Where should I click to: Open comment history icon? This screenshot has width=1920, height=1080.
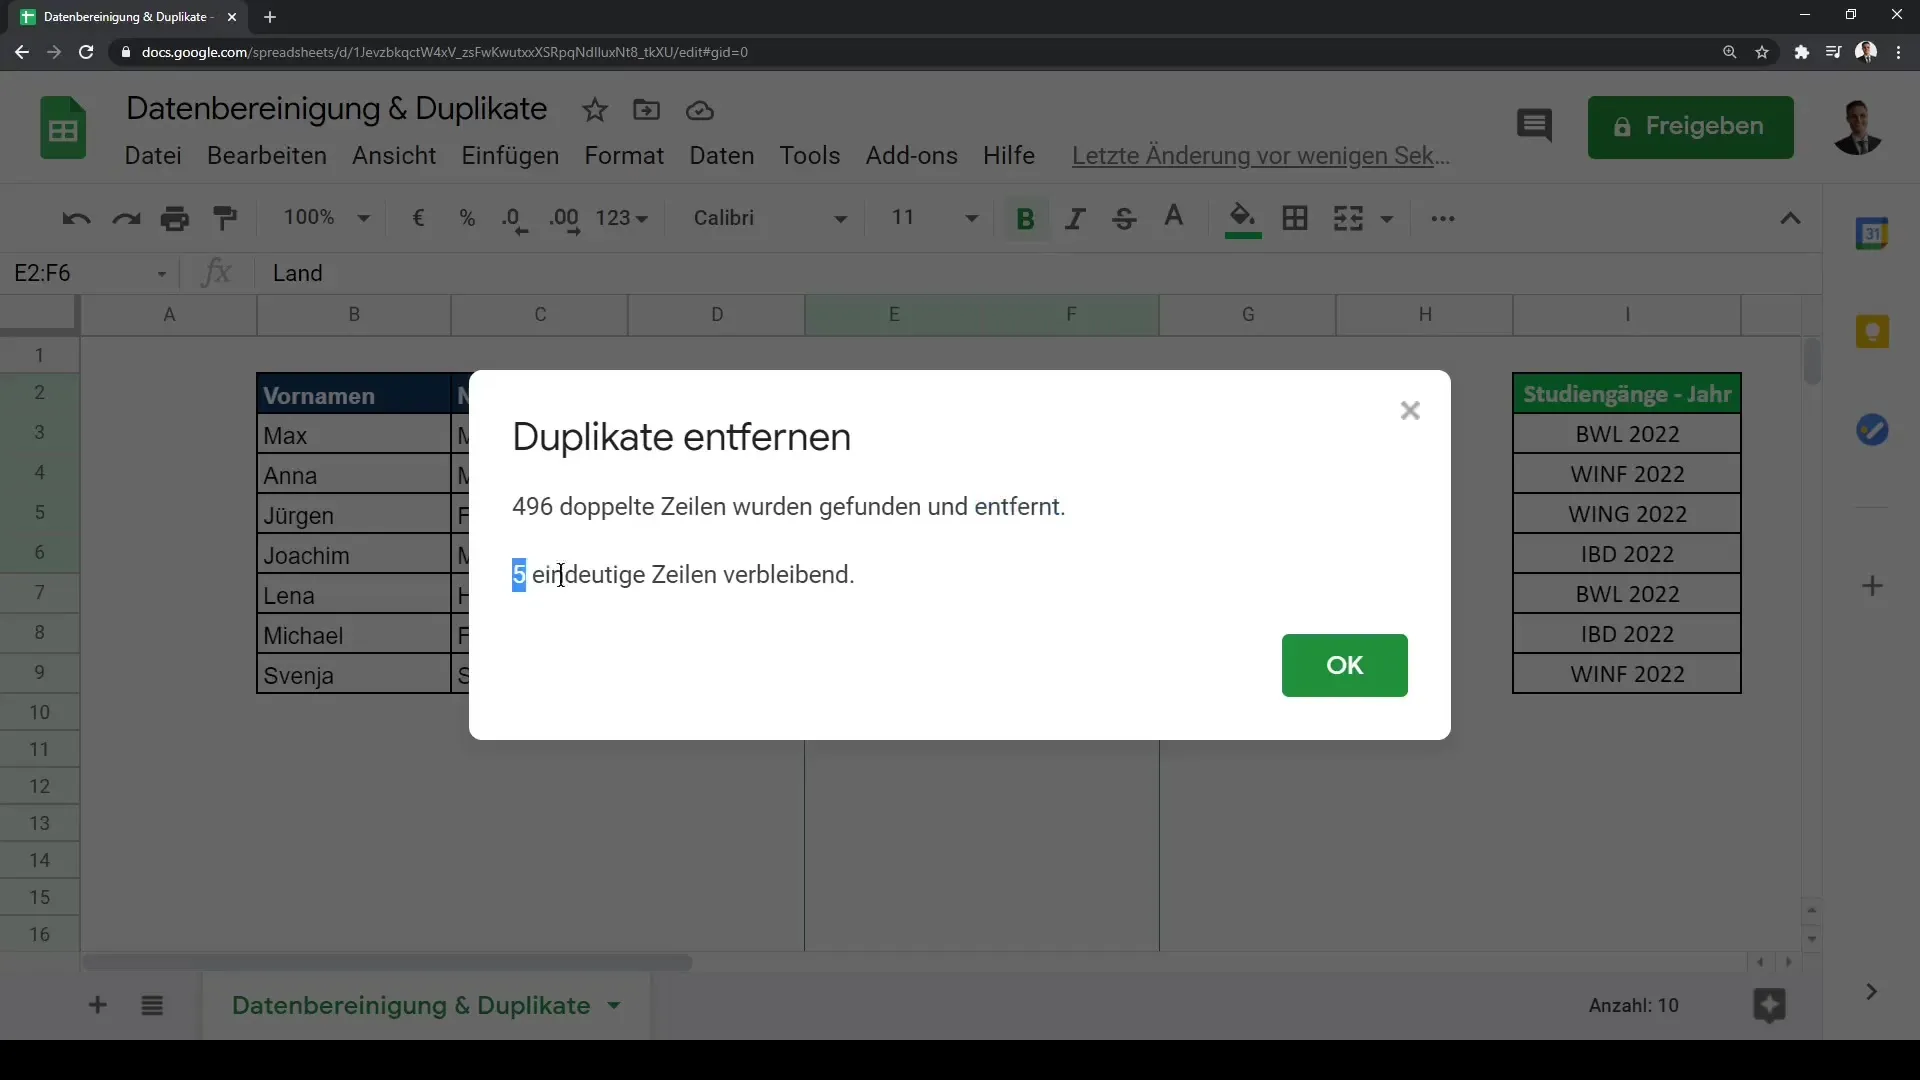[1534, 126]
